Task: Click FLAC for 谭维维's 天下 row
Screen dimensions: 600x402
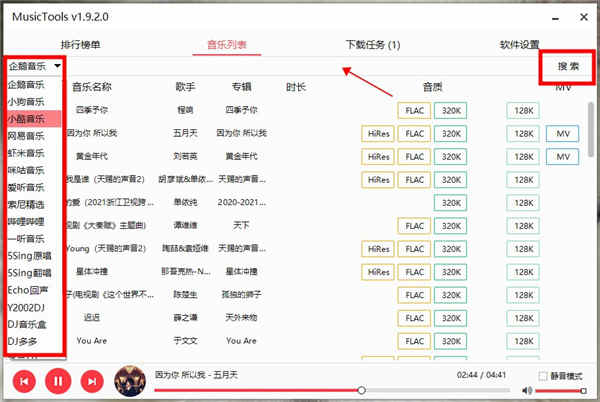Action: [414, 226]
